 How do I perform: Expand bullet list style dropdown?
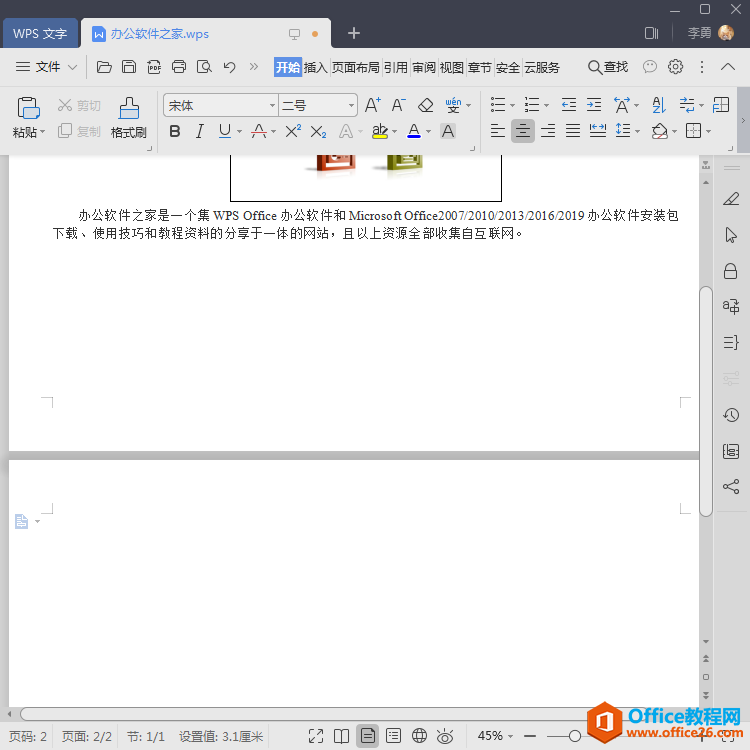[512, 105]
